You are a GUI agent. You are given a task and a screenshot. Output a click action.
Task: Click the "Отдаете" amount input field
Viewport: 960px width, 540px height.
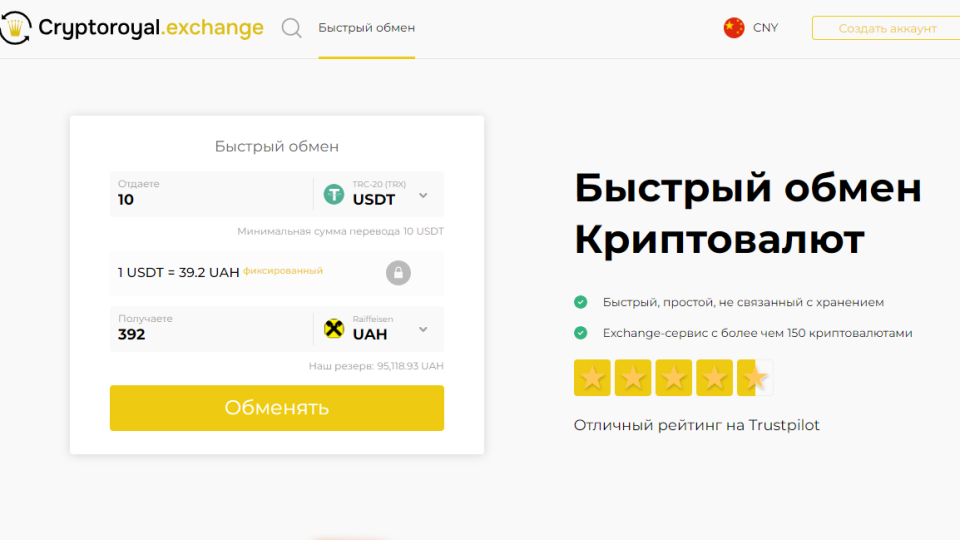(x=210, y=199)
